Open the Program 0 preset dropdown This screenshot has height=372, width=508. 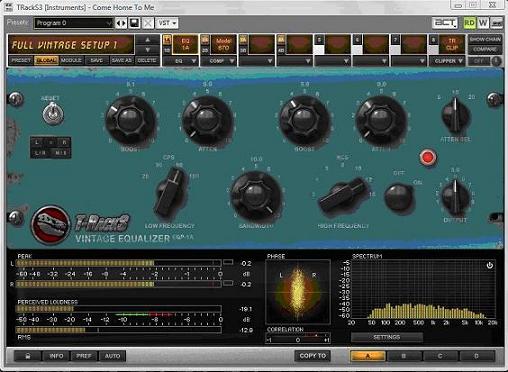pyautogui.click(x=73, y=23)
